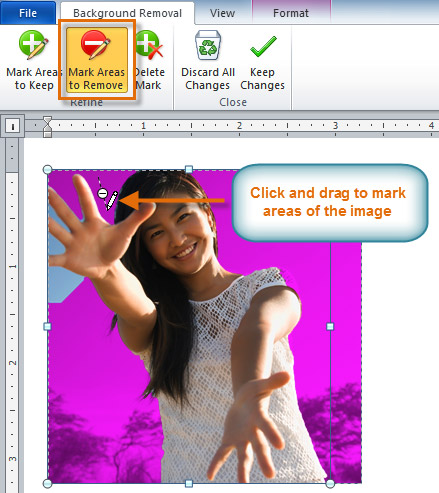The image size is (439, 493).
Task: Click the left-middle square selection handle
Action: click(47, 326)
